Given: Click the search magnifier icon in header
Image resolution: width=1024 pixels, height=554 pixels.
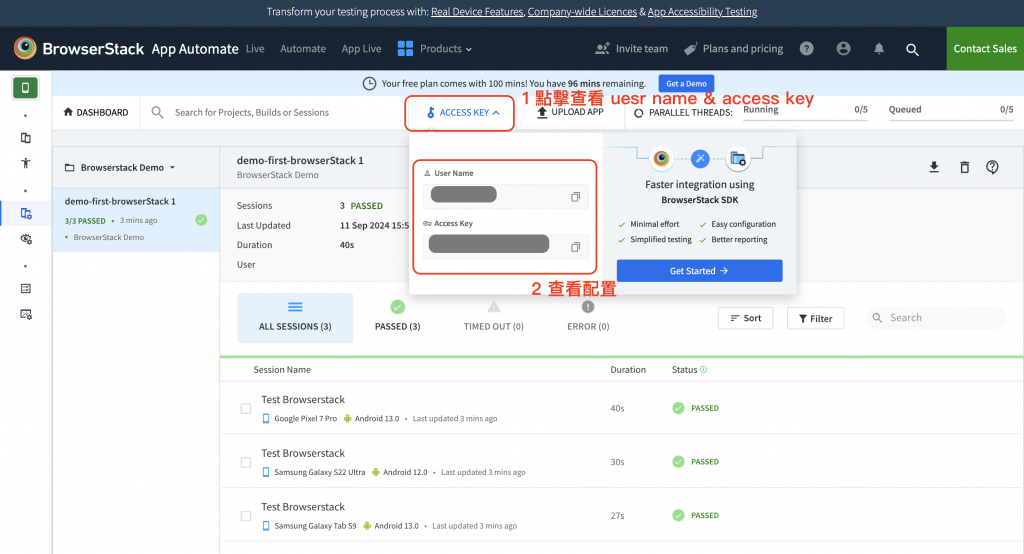Looking at the screenshot, I should point(912,49).
